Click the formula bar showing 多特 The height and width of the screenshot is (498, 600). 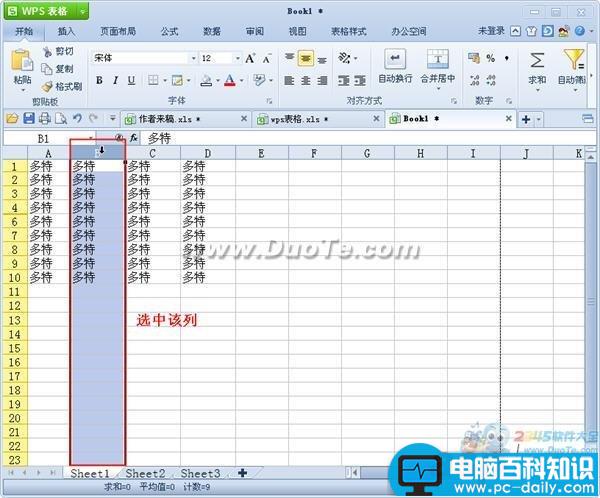tap(367, 138)
